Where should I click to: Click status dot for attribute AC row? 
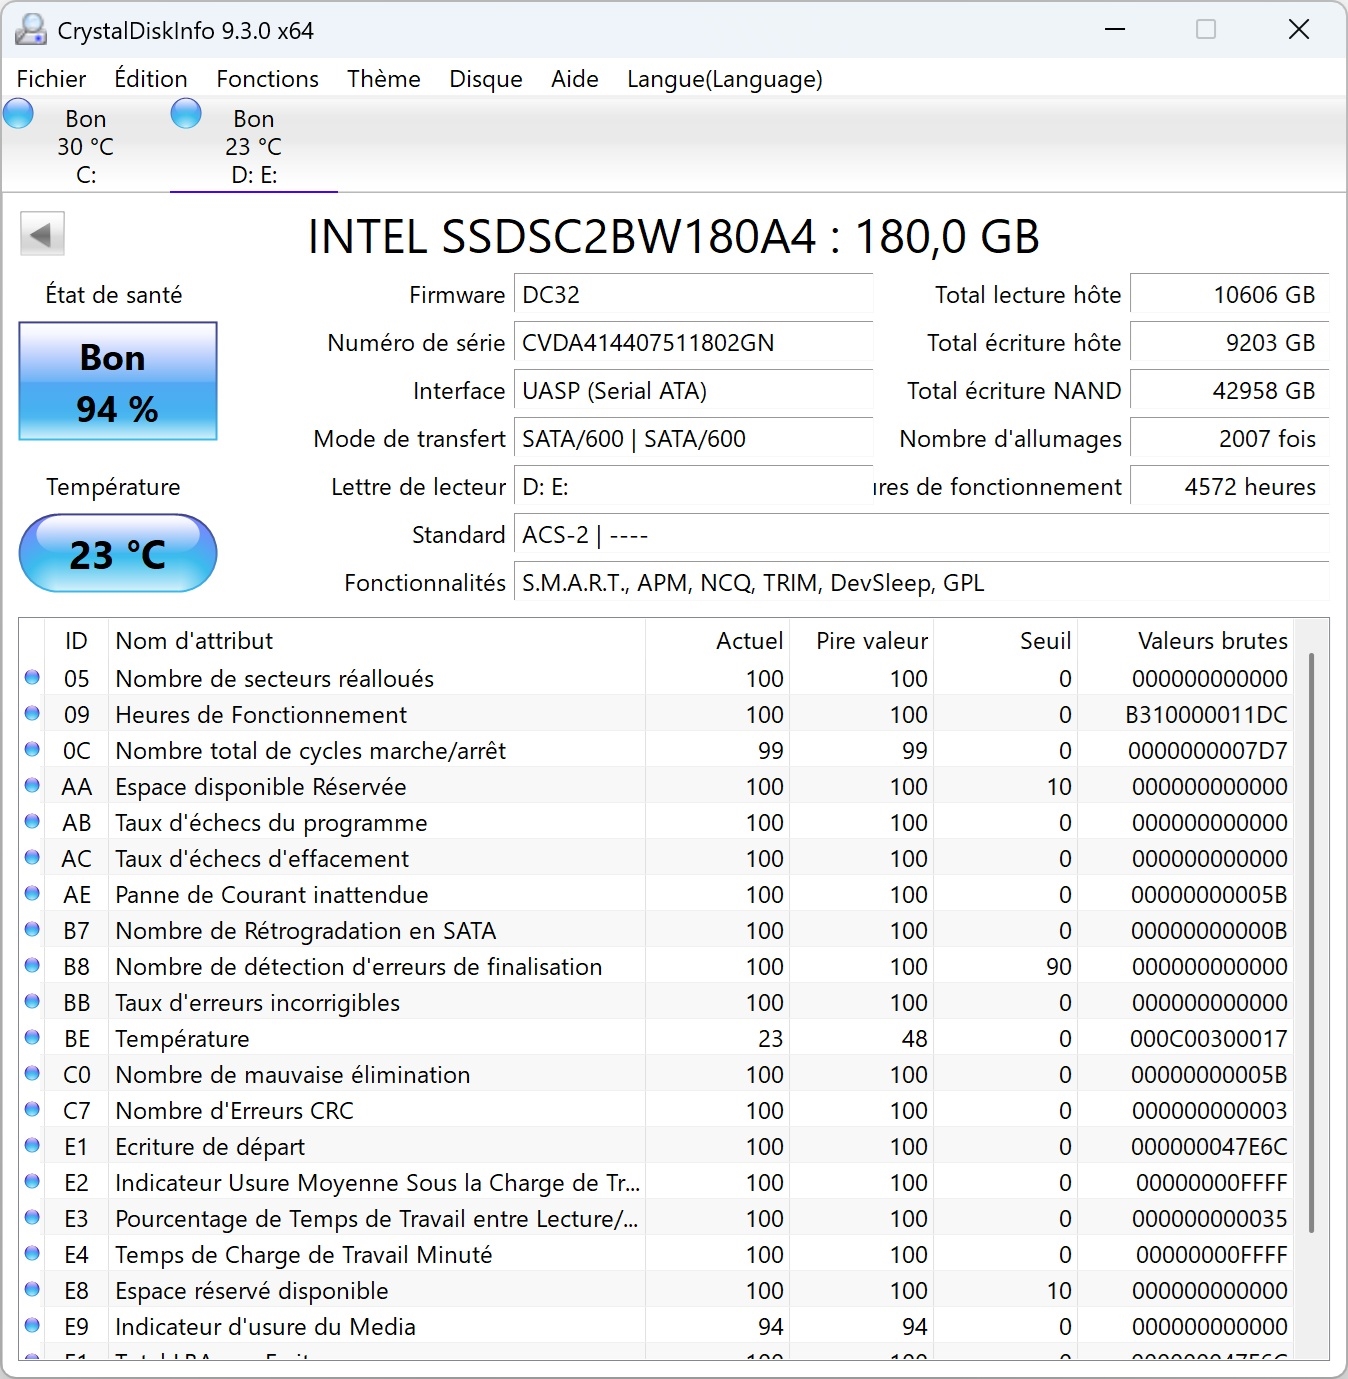pyautogui.click(x=32, y=858)
